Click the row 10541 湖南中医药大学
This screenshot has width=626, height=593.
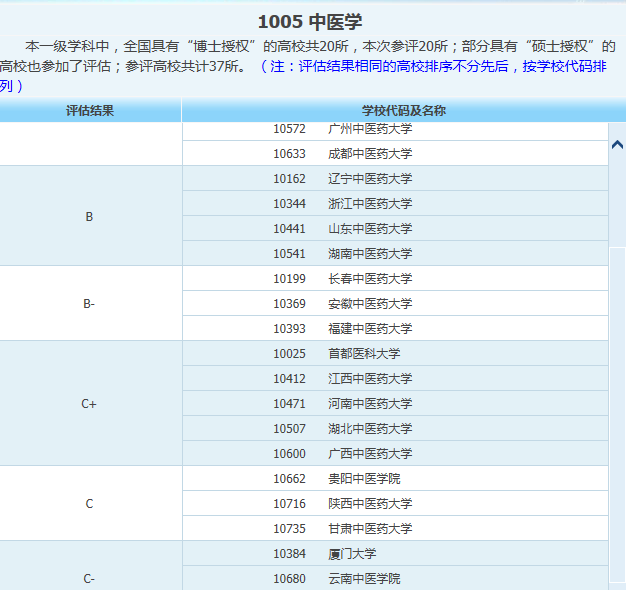[x=395, y=254]
